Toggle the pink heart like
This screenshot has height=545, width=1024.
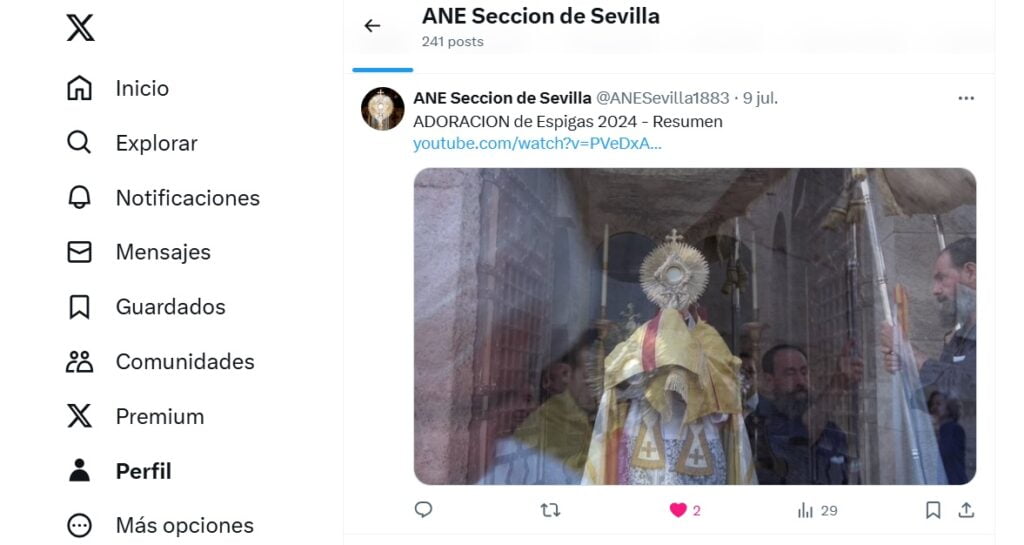pos(678,510)
